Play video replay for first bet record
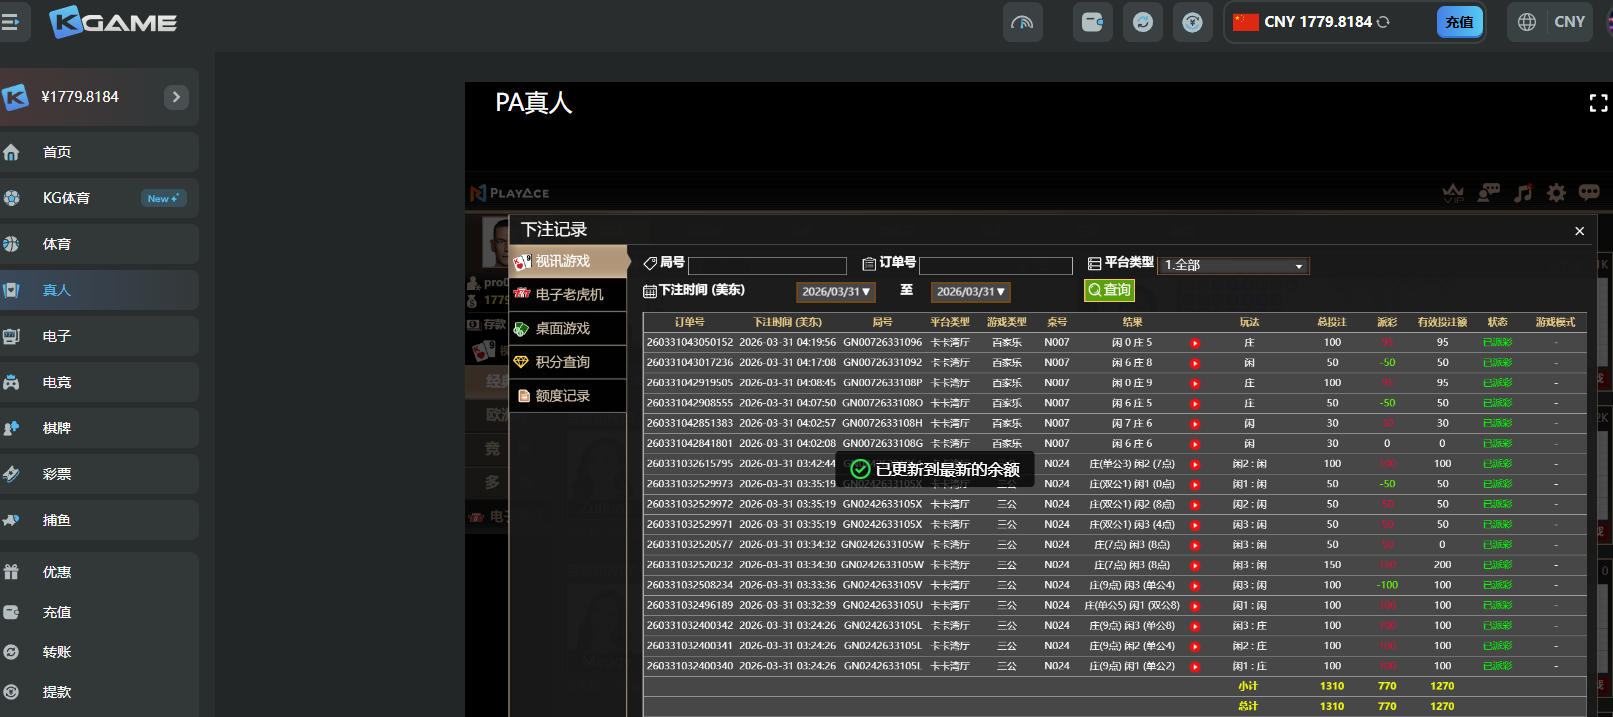The image size is (1613, 717). click(x=1195, y=343)
